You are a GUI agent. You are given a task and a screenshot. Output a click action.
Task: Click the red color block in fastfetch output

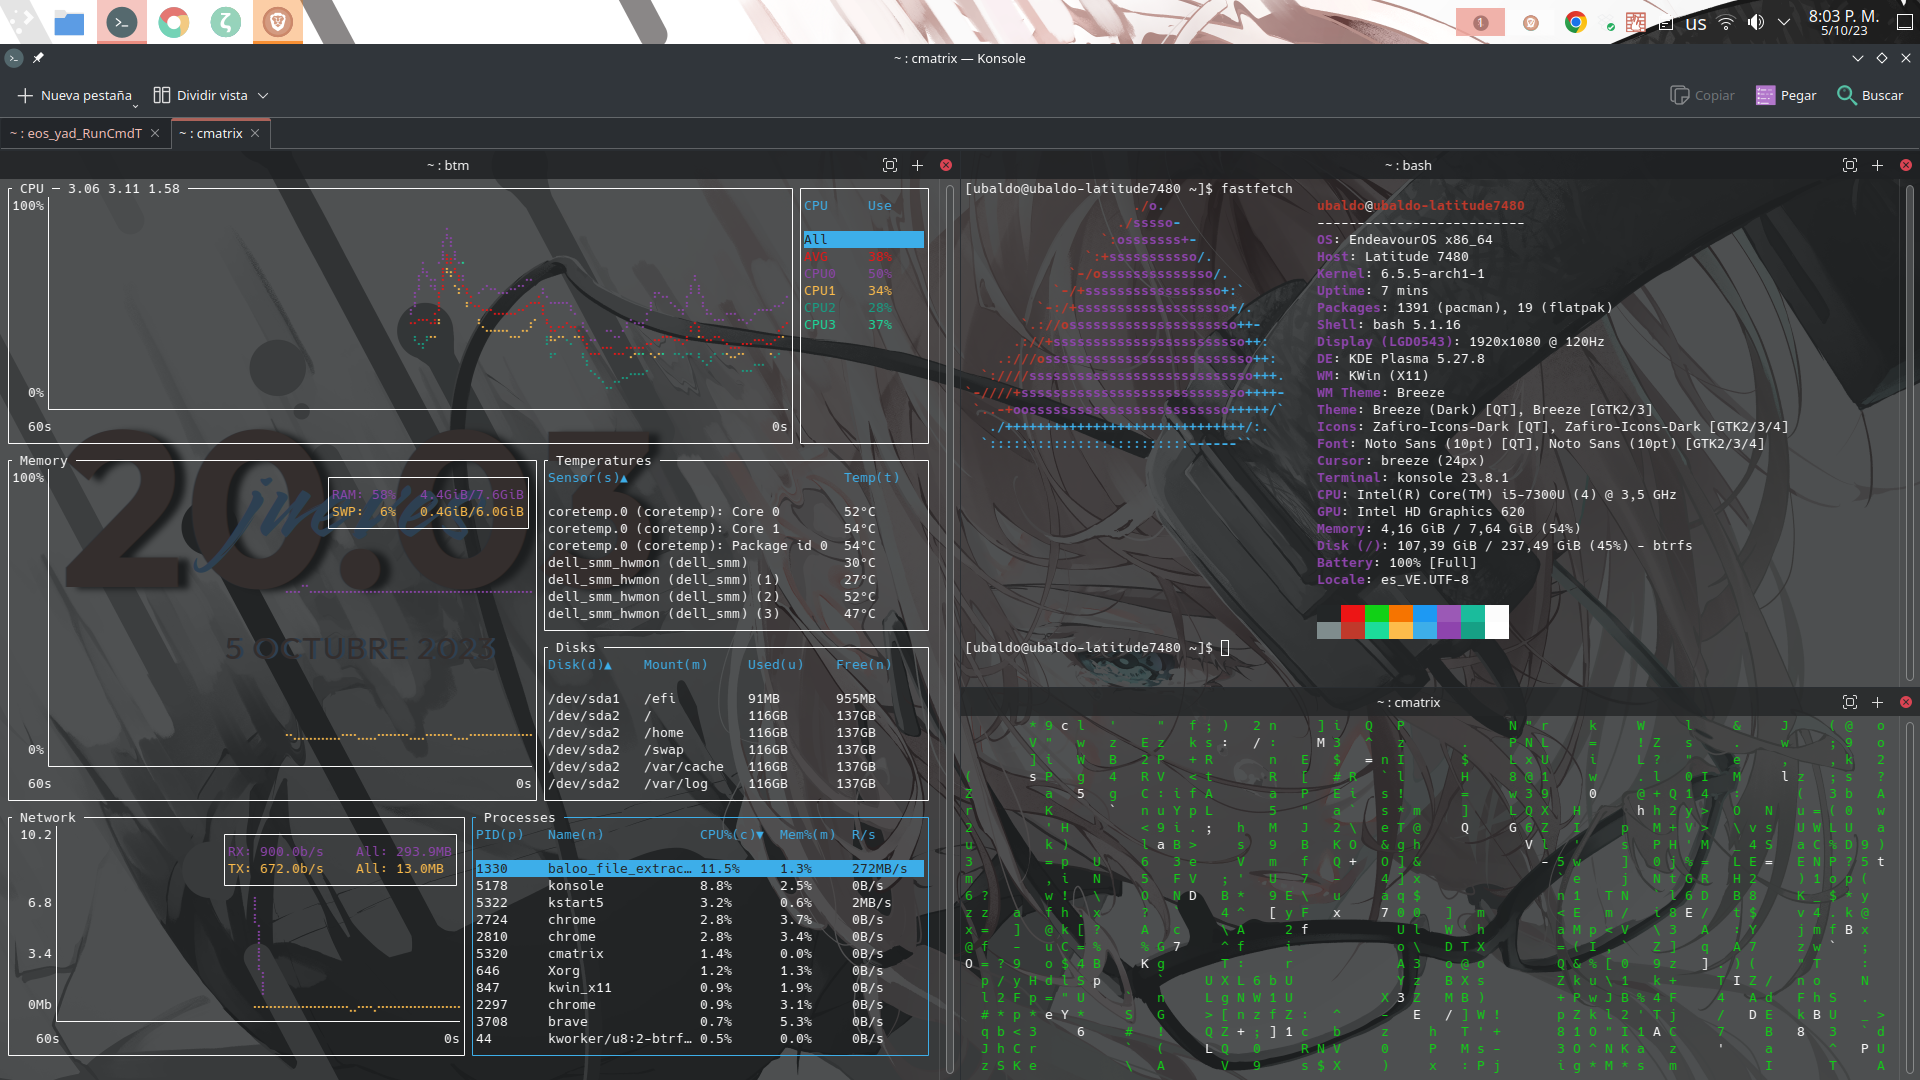1353,614
